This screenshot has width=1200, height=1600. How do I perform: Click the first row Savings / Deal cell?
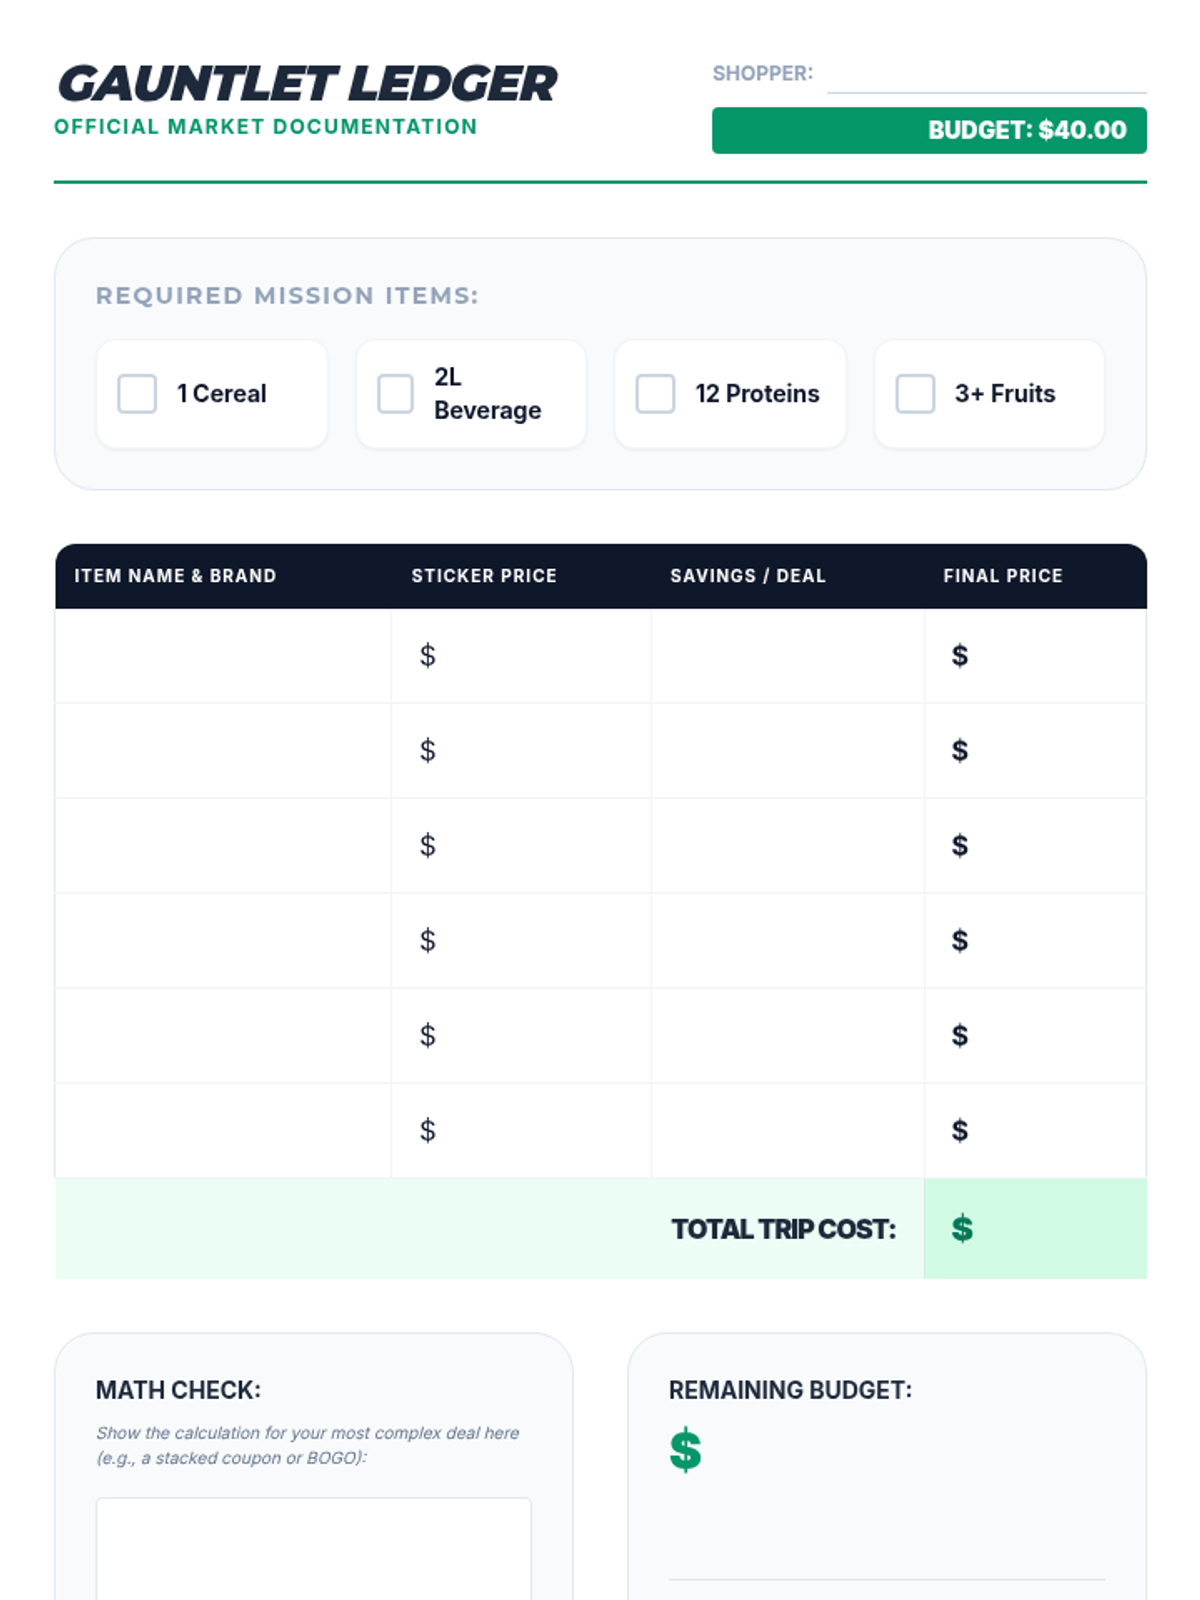tap(787, 656)
